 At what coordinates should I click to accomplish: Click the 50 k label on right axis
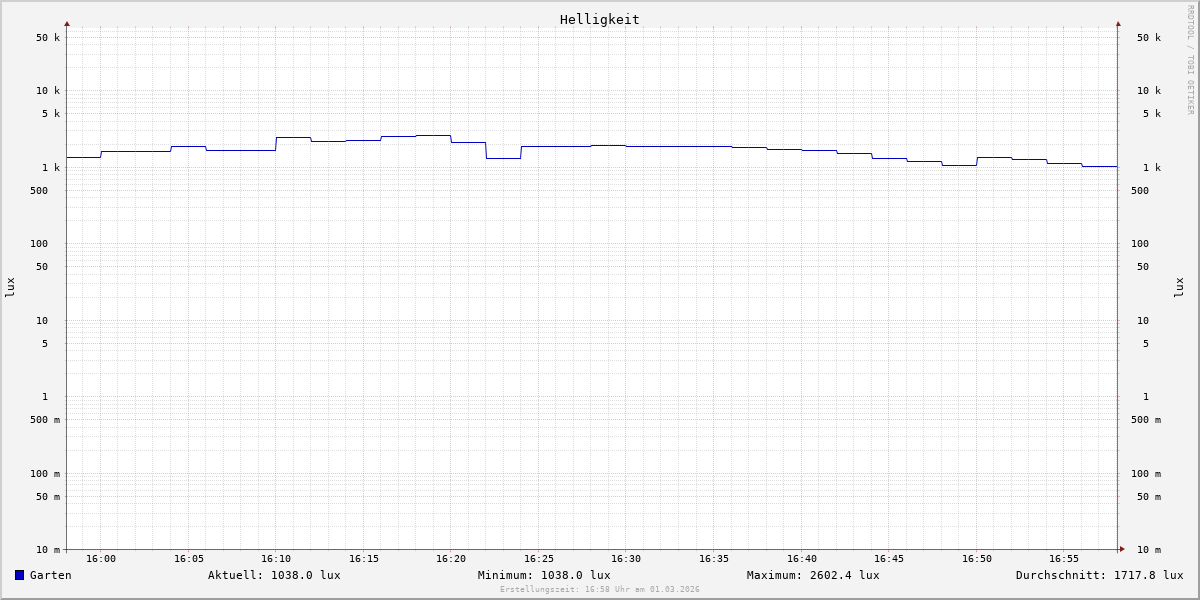(x=1149, y=38)
